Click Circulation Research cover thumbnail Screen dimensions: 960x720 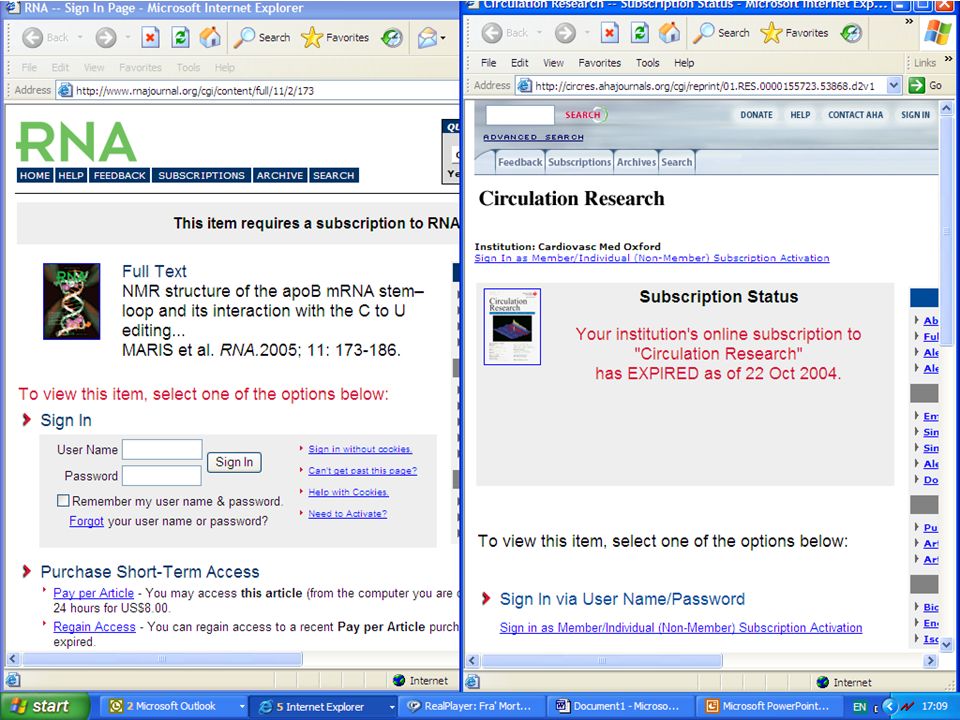tap(512, 327)
